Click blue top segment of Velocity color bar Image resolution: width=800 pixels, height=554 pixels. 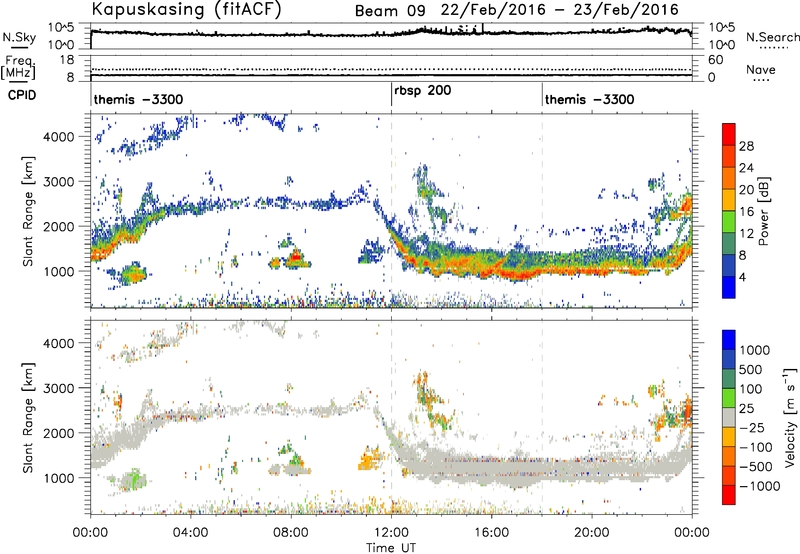[729, 340]
